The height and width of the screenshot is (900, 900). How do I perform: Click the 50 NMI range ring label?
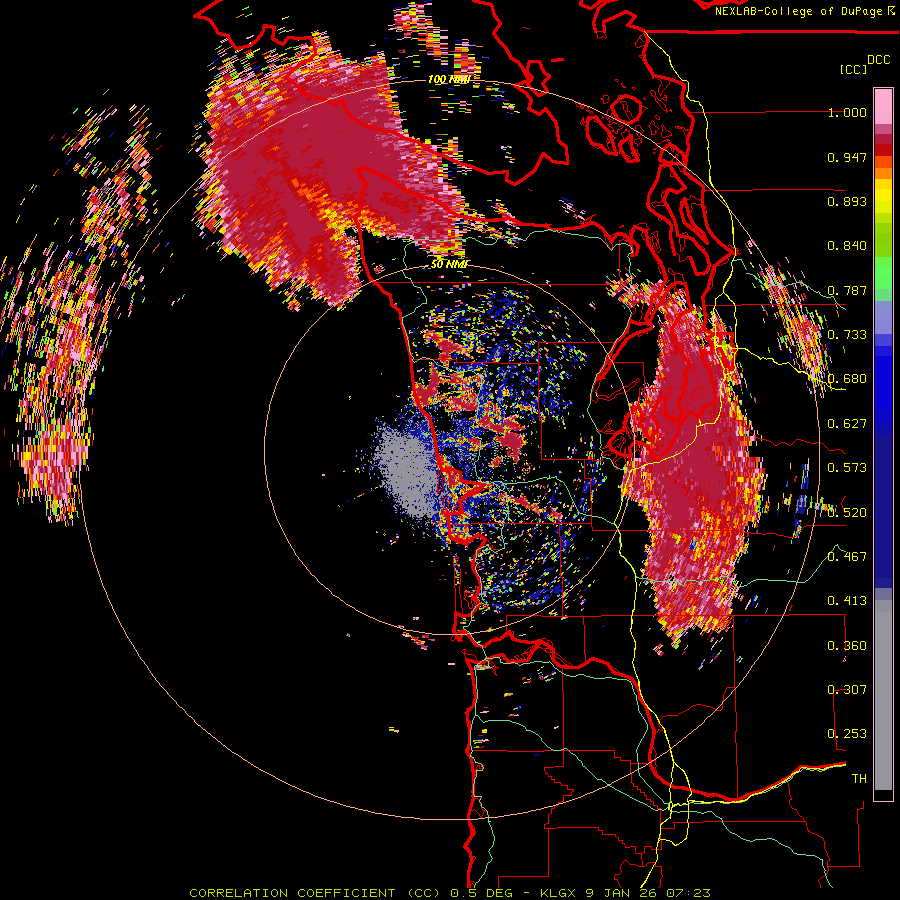[x=449, y=264]
